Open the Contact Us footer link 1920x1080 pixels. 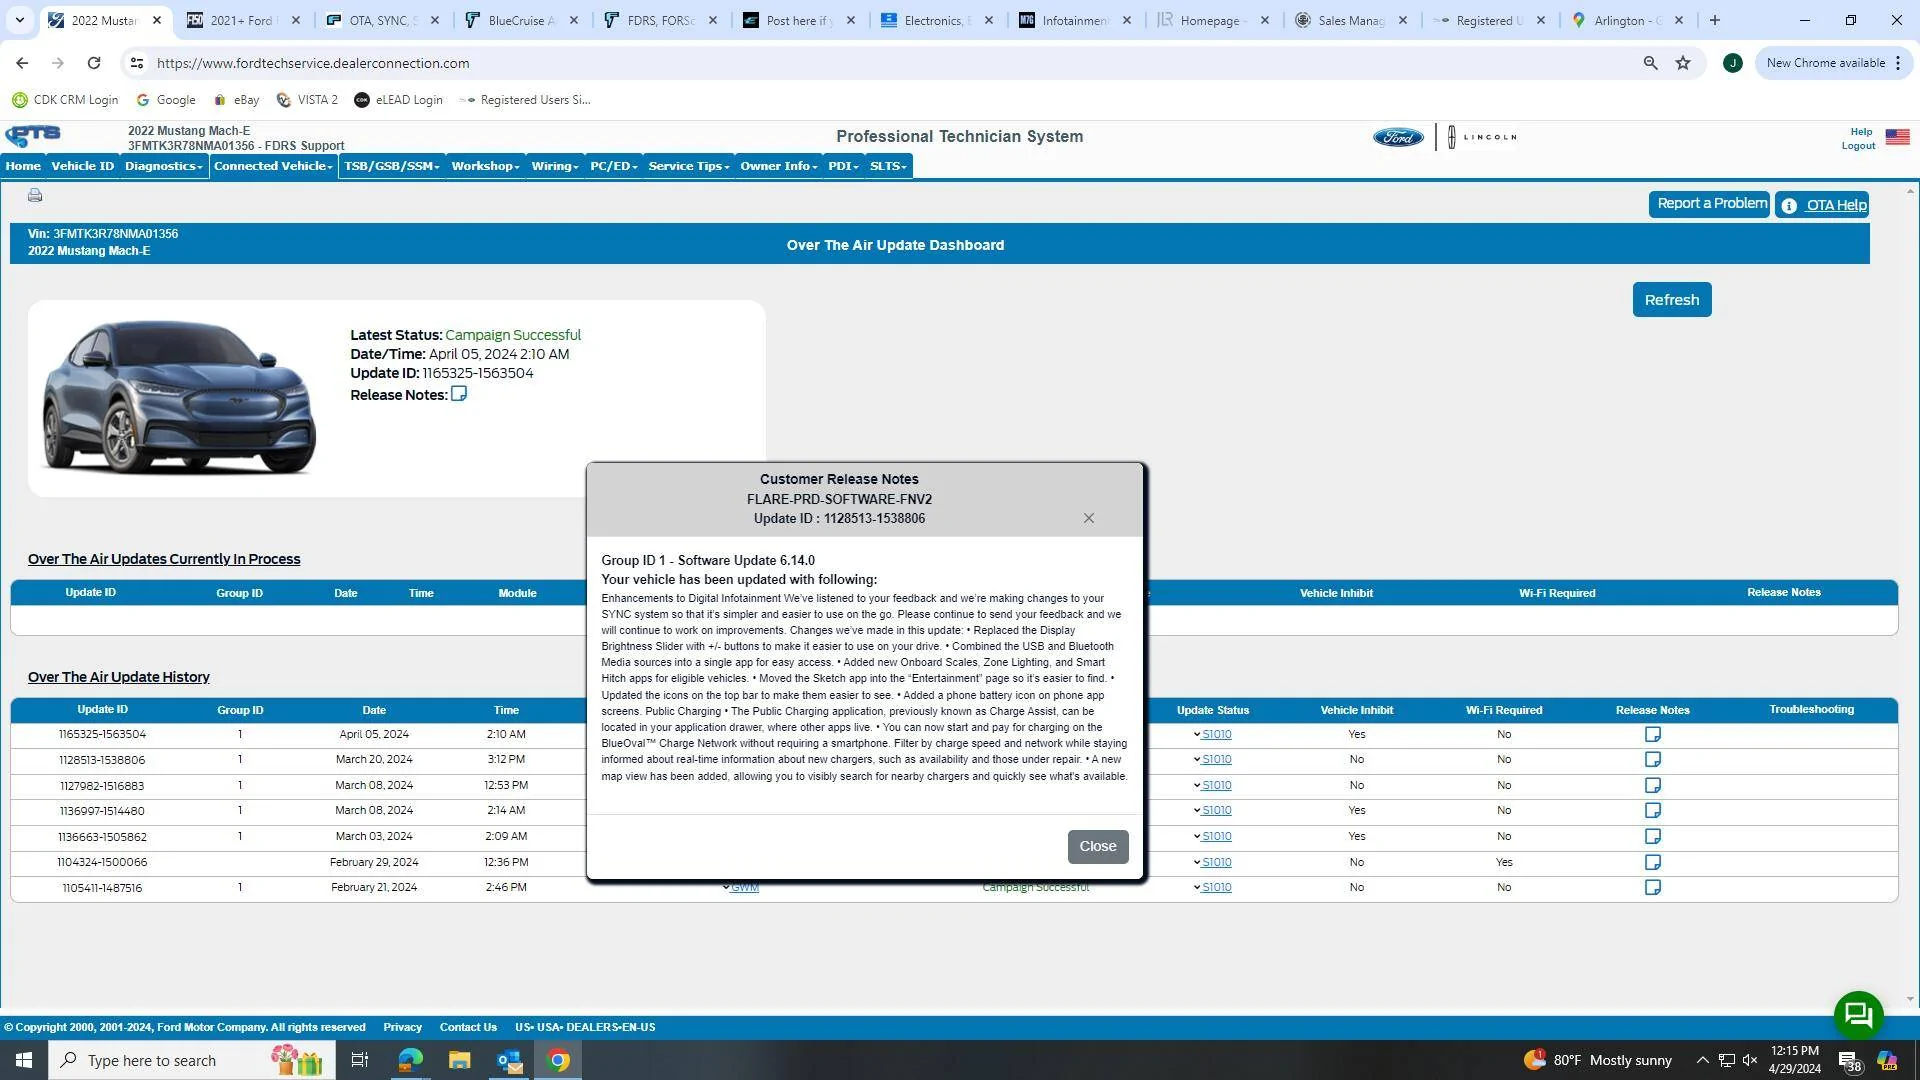point(468,1028)
